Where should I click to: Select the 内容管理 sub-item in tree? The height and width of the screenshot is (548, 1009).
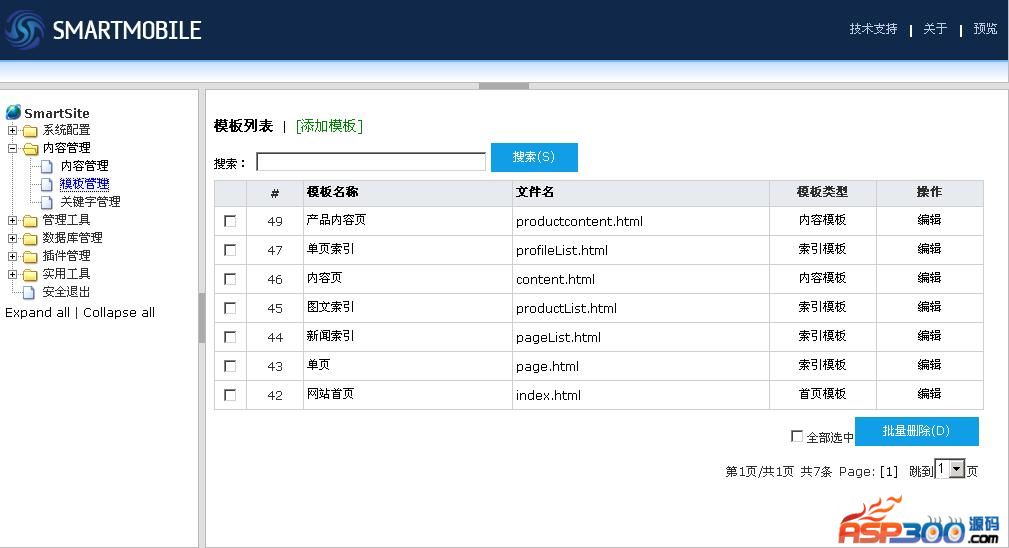coord(84,166)
